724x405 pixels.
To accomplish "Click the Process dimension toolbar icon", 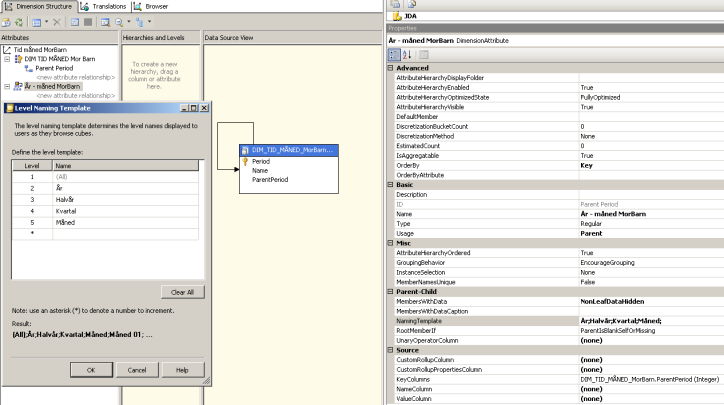I will 19,22.
